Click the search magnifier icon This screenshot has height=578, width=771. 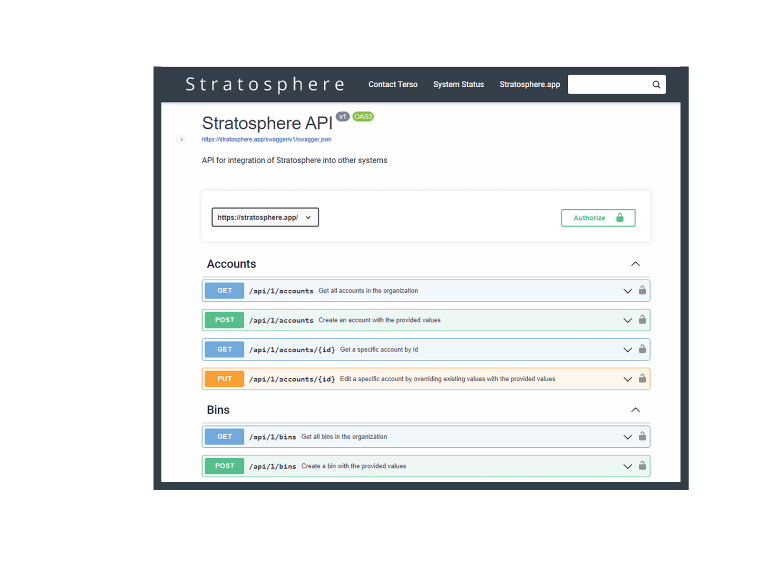point(656,85)
